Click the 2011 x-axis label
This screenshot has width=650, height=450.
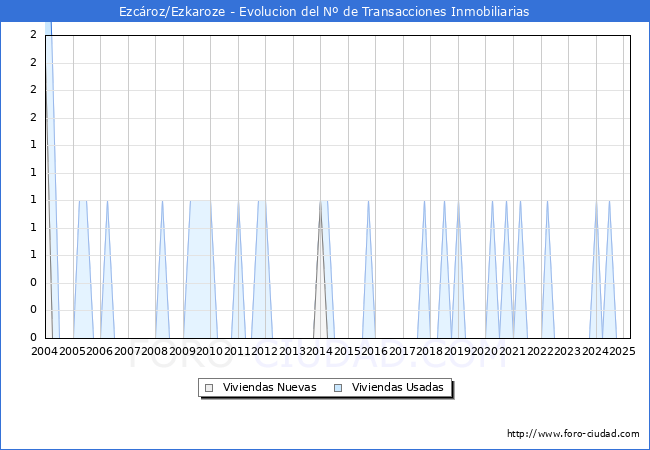237,351
